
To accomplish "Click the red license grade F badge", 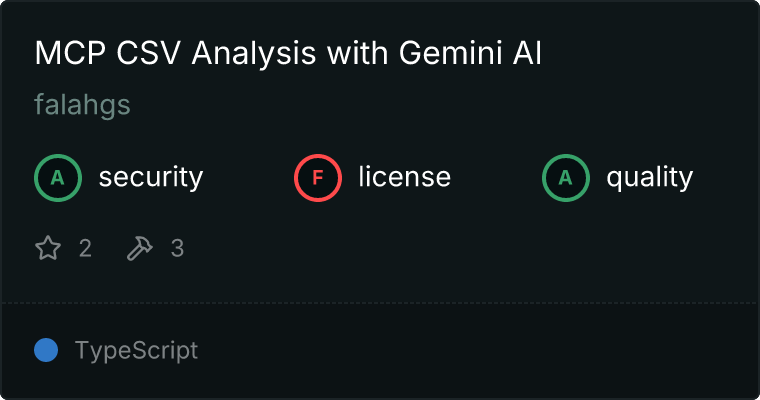I will pyautogui.click(x=318, y=178).
